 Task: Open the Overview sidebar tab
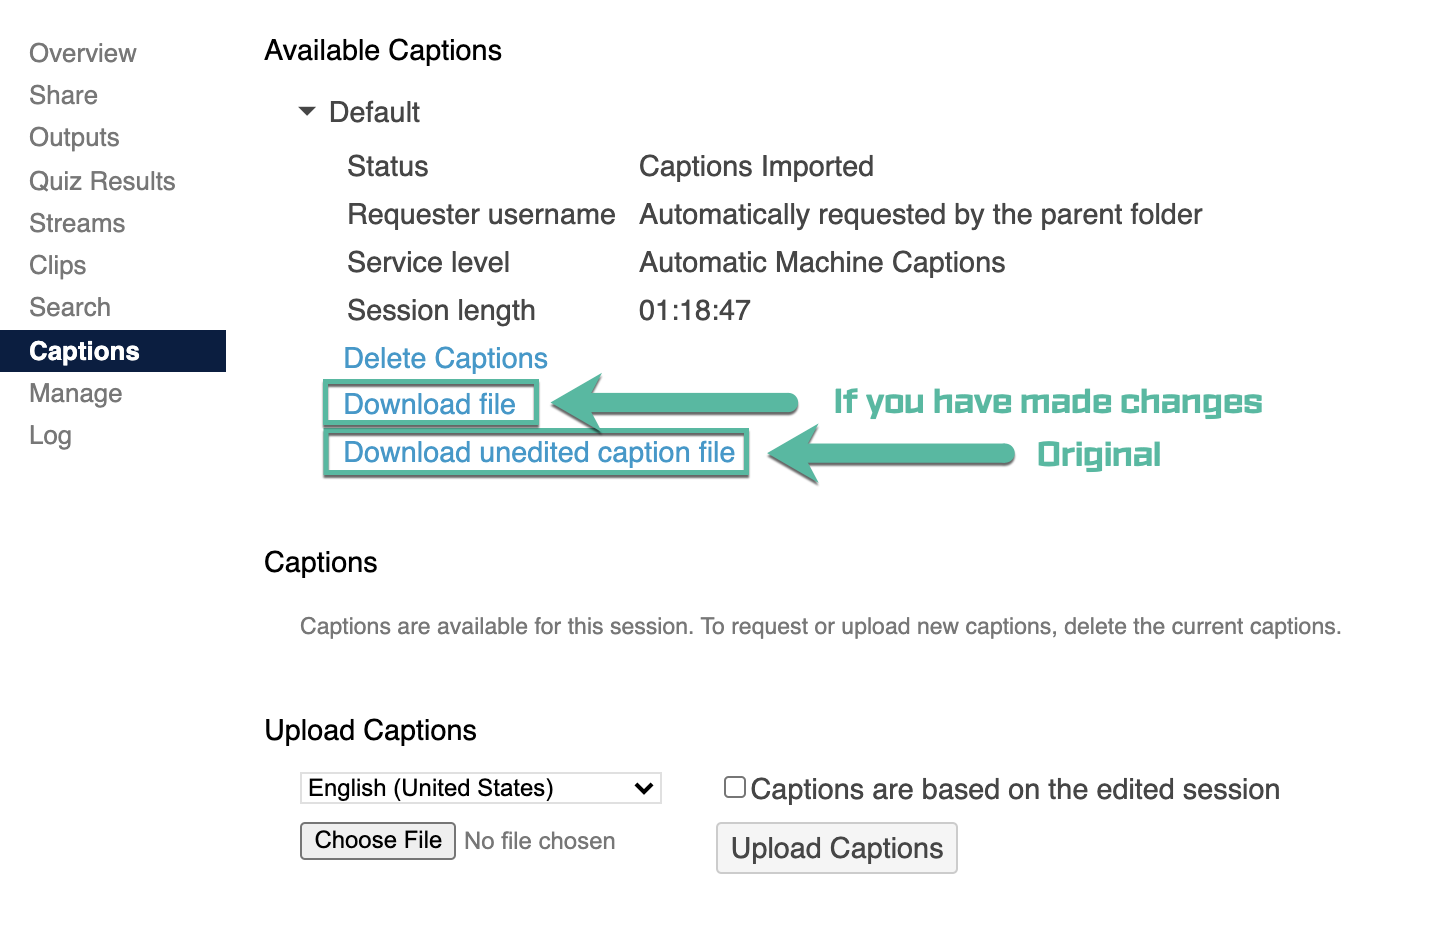(83, 53)
